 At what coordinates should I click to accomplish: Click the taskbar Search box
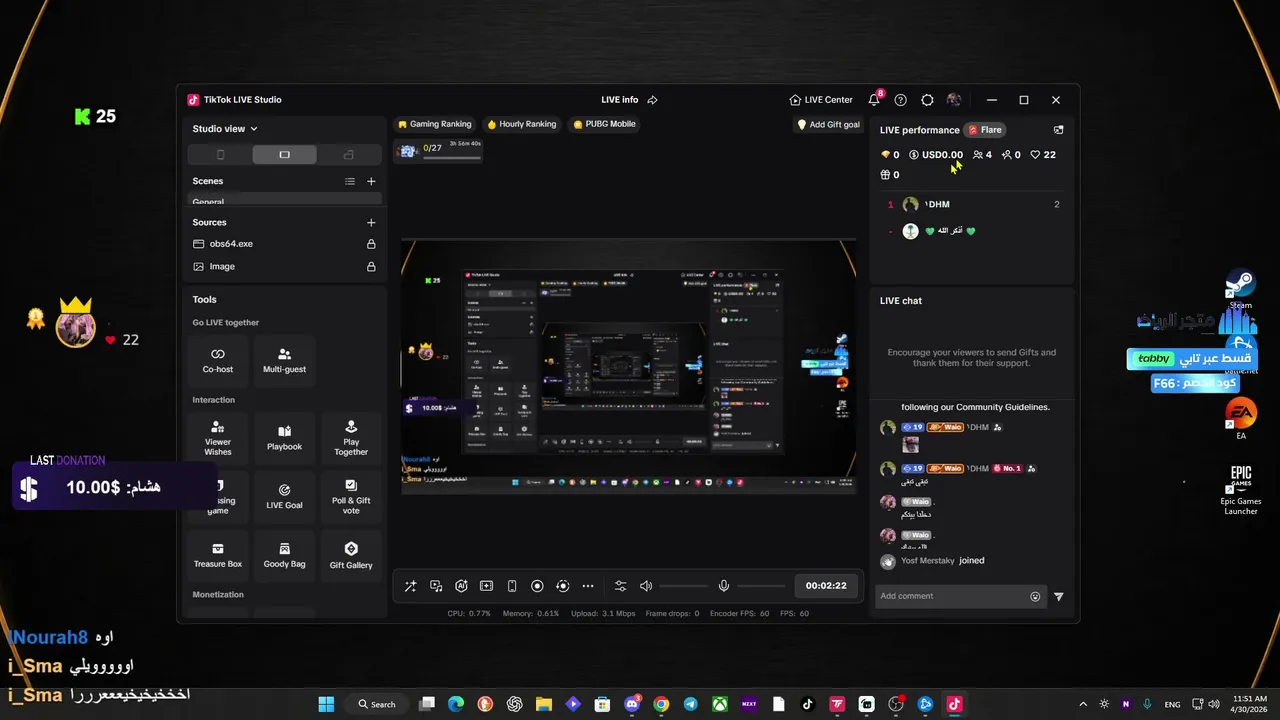pos(376,704)
